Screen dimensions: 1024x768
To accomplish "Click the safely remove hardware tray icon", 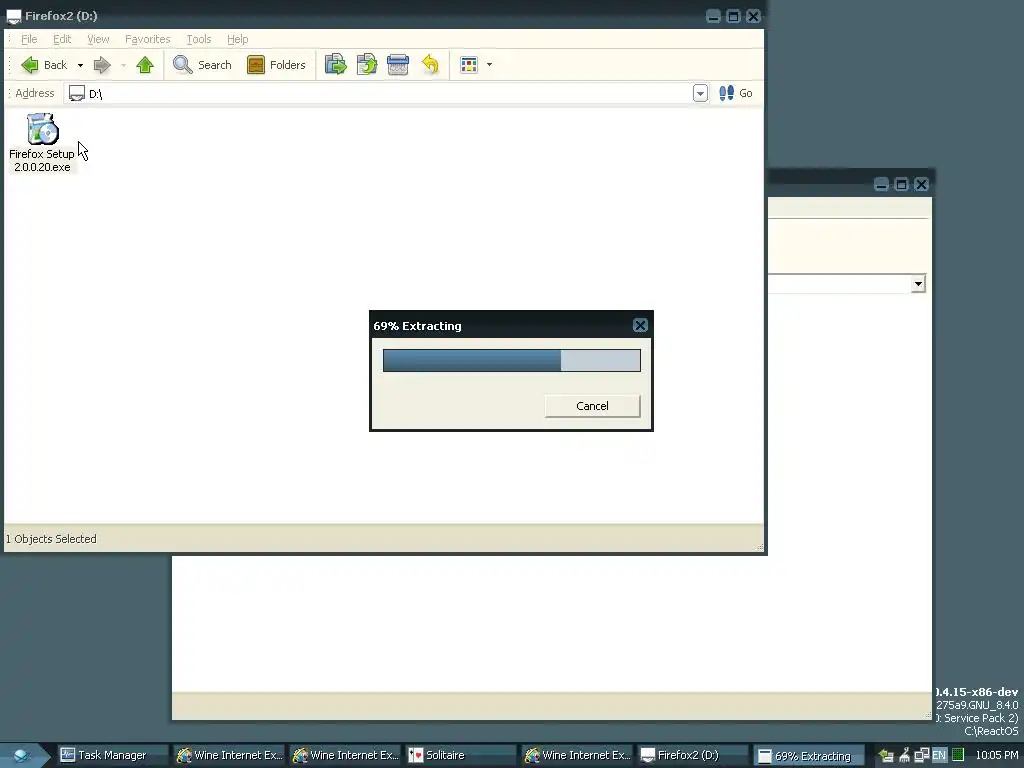I will click(x=886, y=756).
